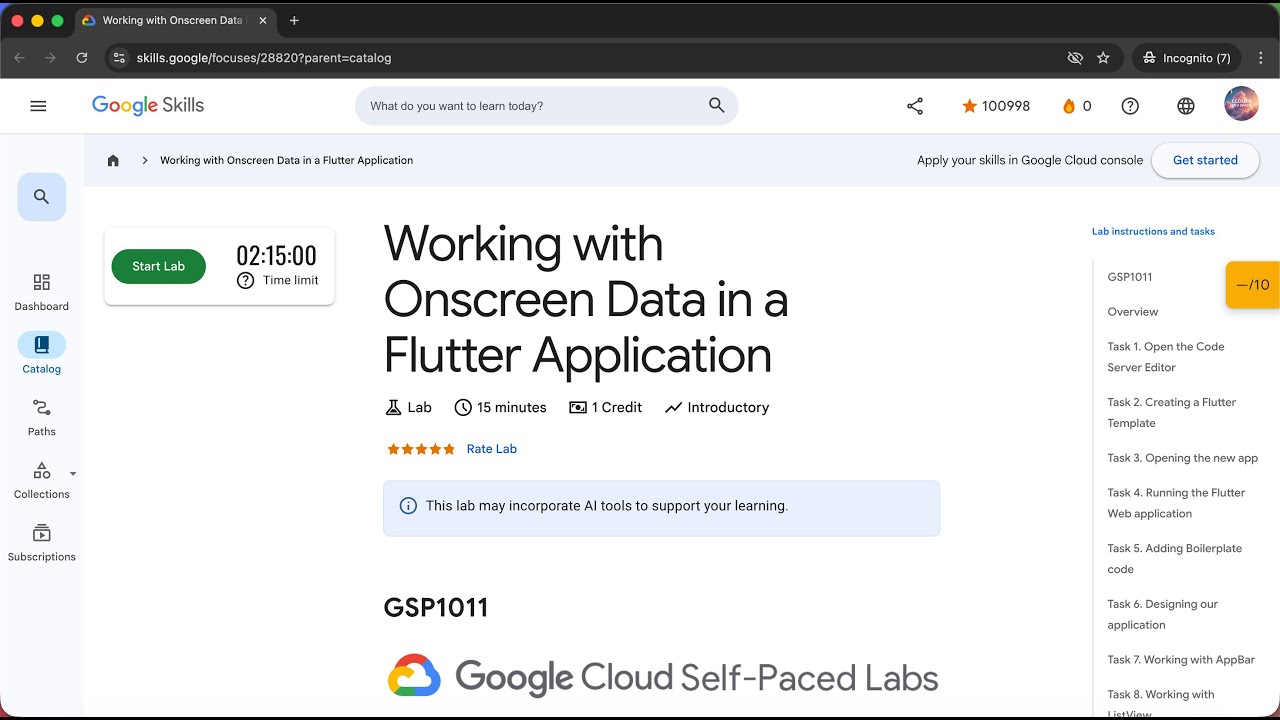The image size is (1280, 720).
Task: Click the info icon in AI notice
Action: click(x=408, y=506)
